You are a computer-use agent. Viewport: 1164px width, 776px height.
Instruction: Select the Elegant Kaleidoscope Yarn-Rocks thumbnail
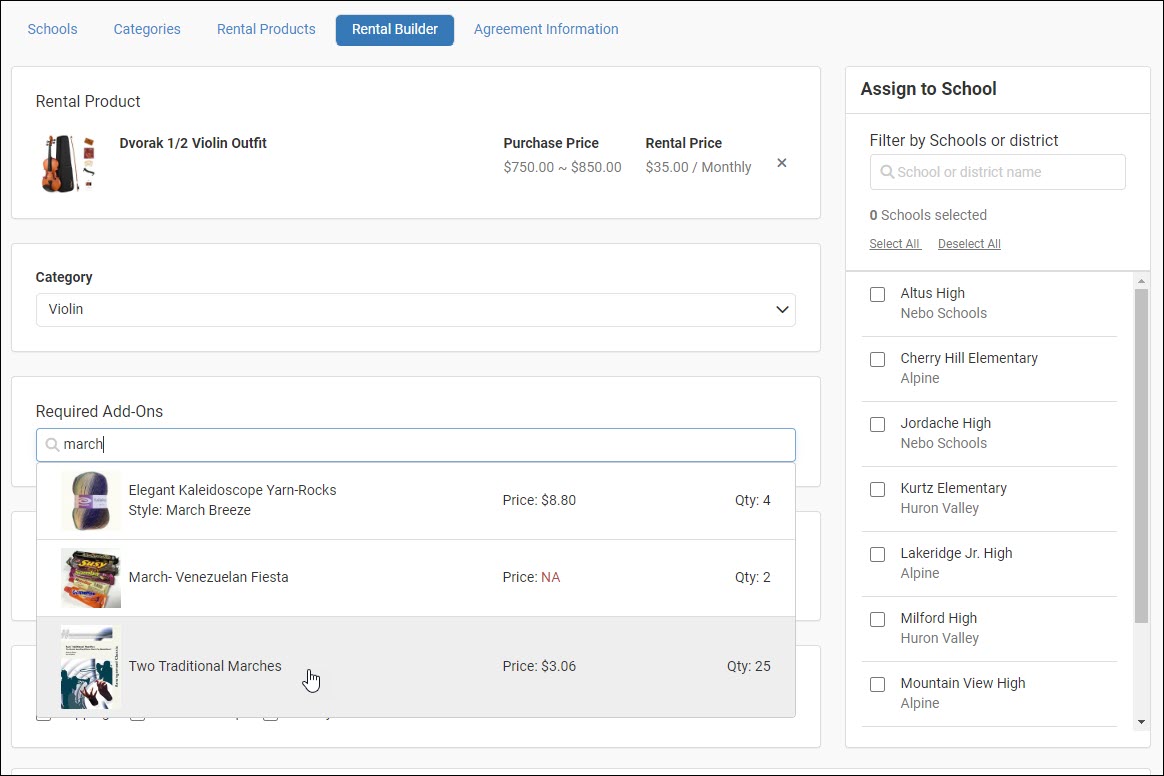91,500
